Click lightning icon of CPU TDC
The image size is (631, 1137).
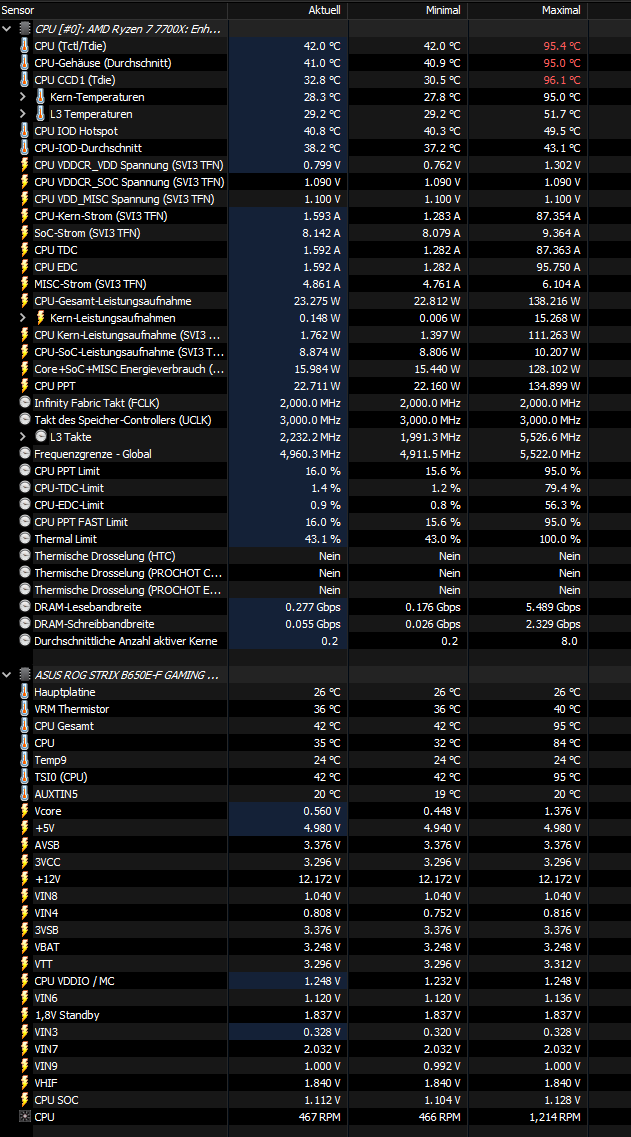tap(25, 249)
